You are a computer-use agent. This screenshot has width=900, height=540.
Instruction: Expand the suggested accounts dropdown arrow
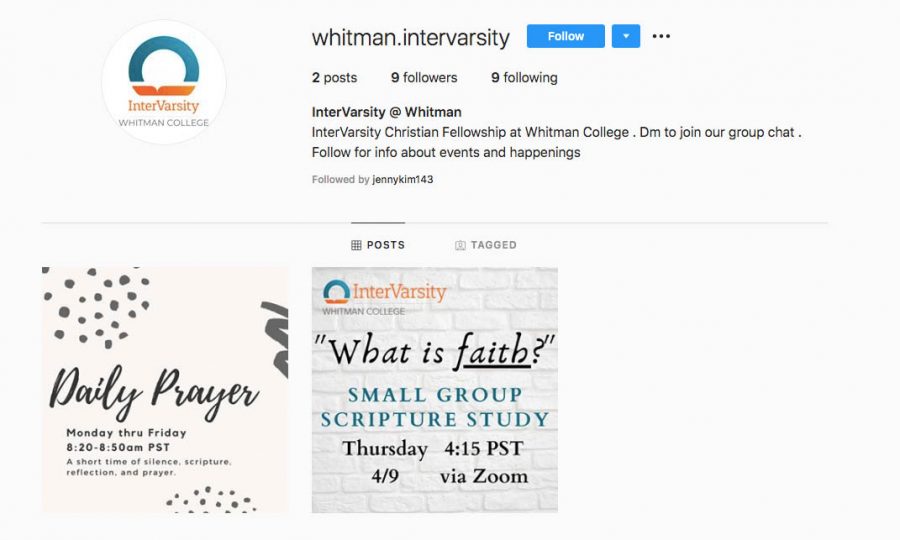tap(626, 36)
